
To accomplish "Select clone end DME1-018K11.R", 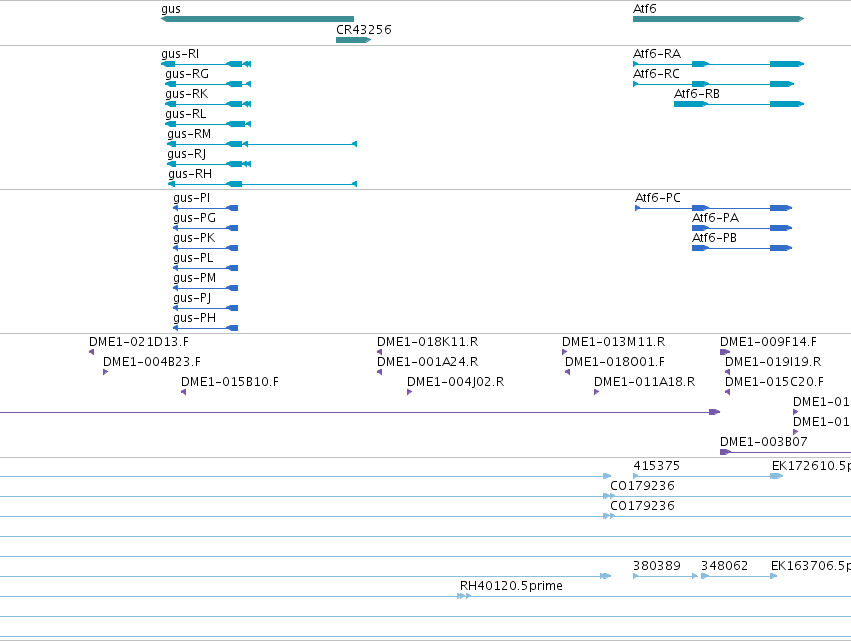I will tap(379, 352).
